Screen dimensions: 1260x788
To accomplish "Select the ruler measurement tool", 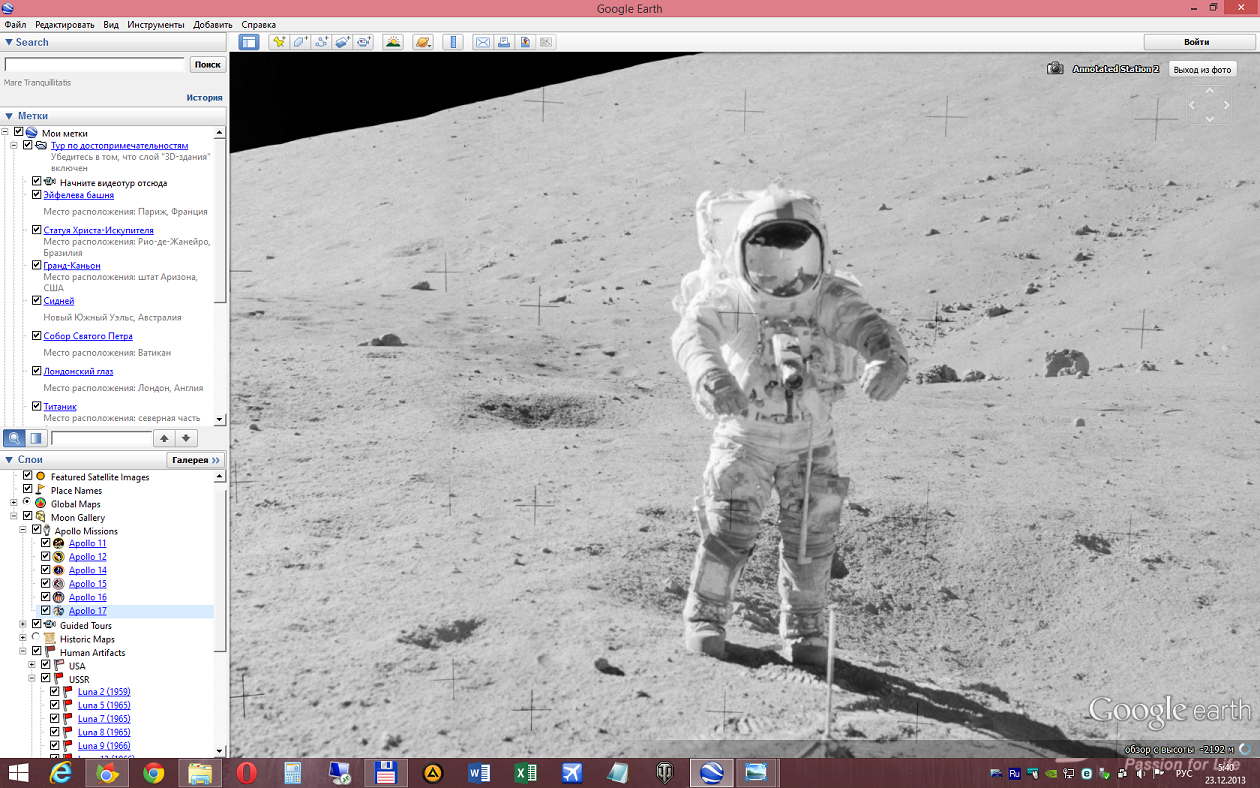I will tap(453, 42).
